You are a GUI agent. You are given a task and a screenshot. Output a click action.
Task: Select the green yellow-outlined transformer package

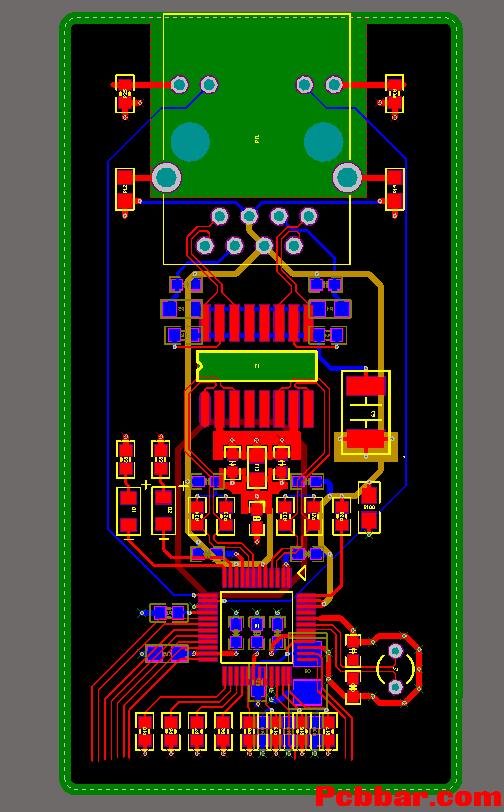[257, 366]
